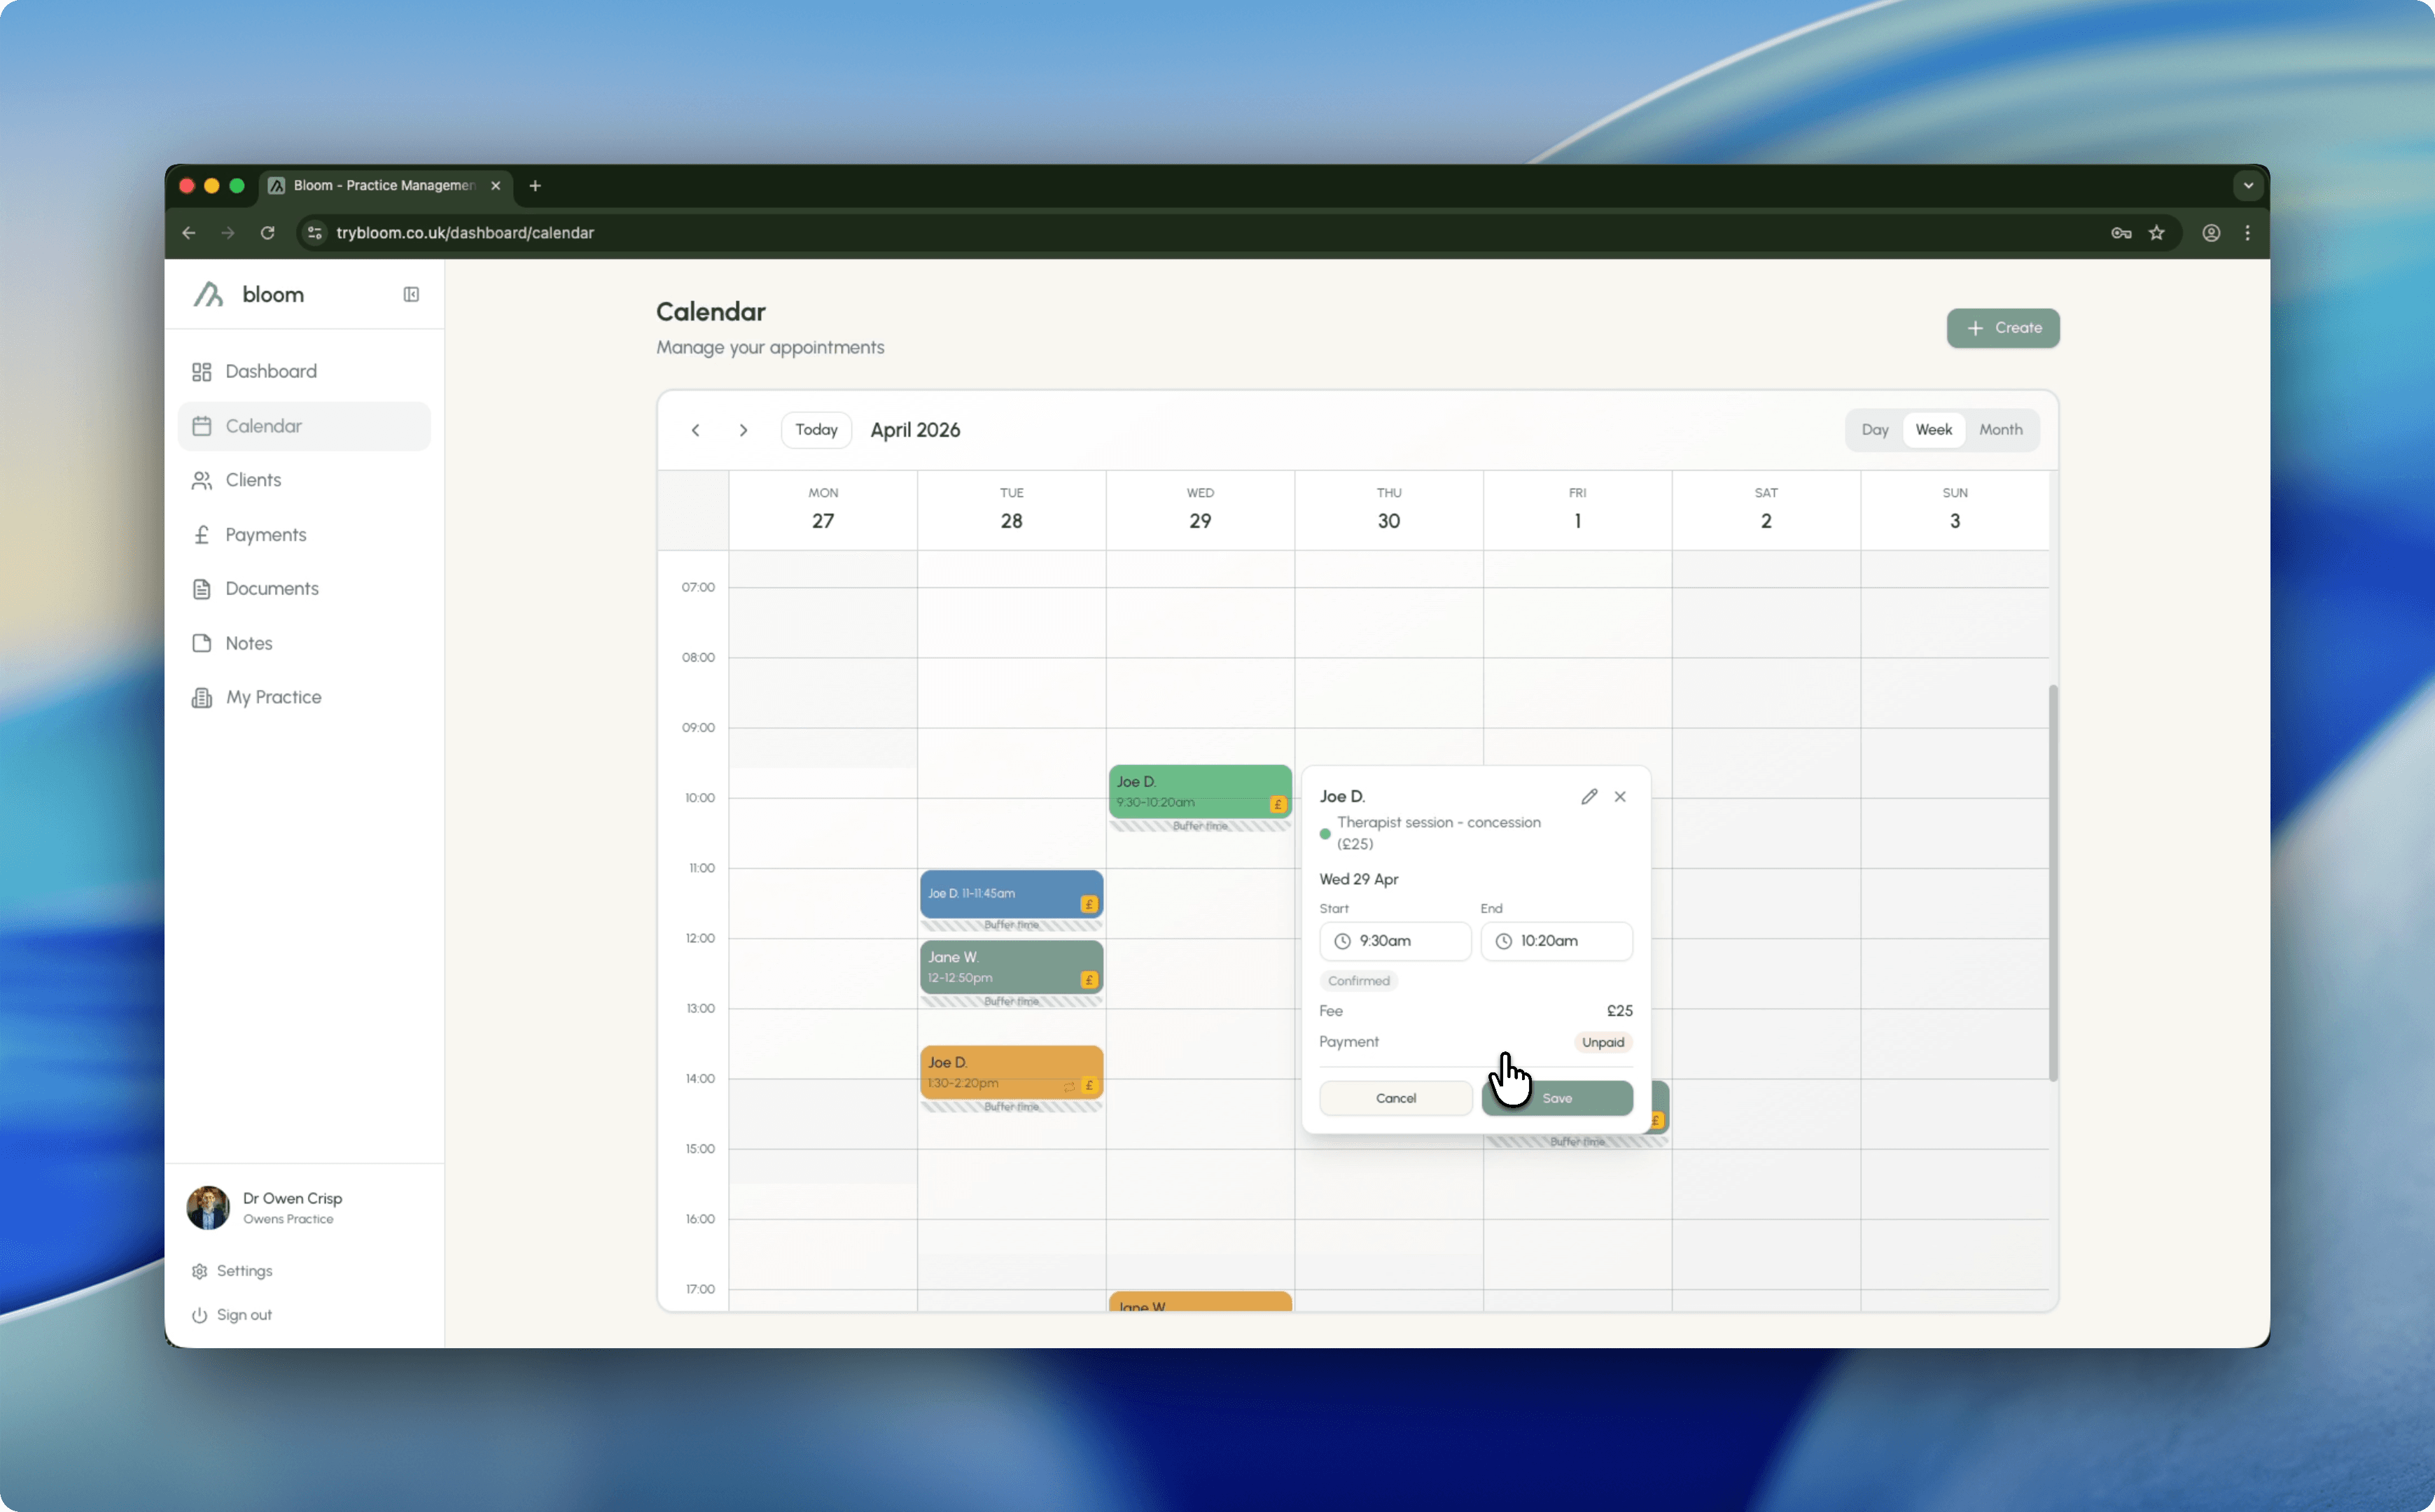
Task: Open Joe D. 11-11:45am Tuesday appointment
Action: 1011,894
